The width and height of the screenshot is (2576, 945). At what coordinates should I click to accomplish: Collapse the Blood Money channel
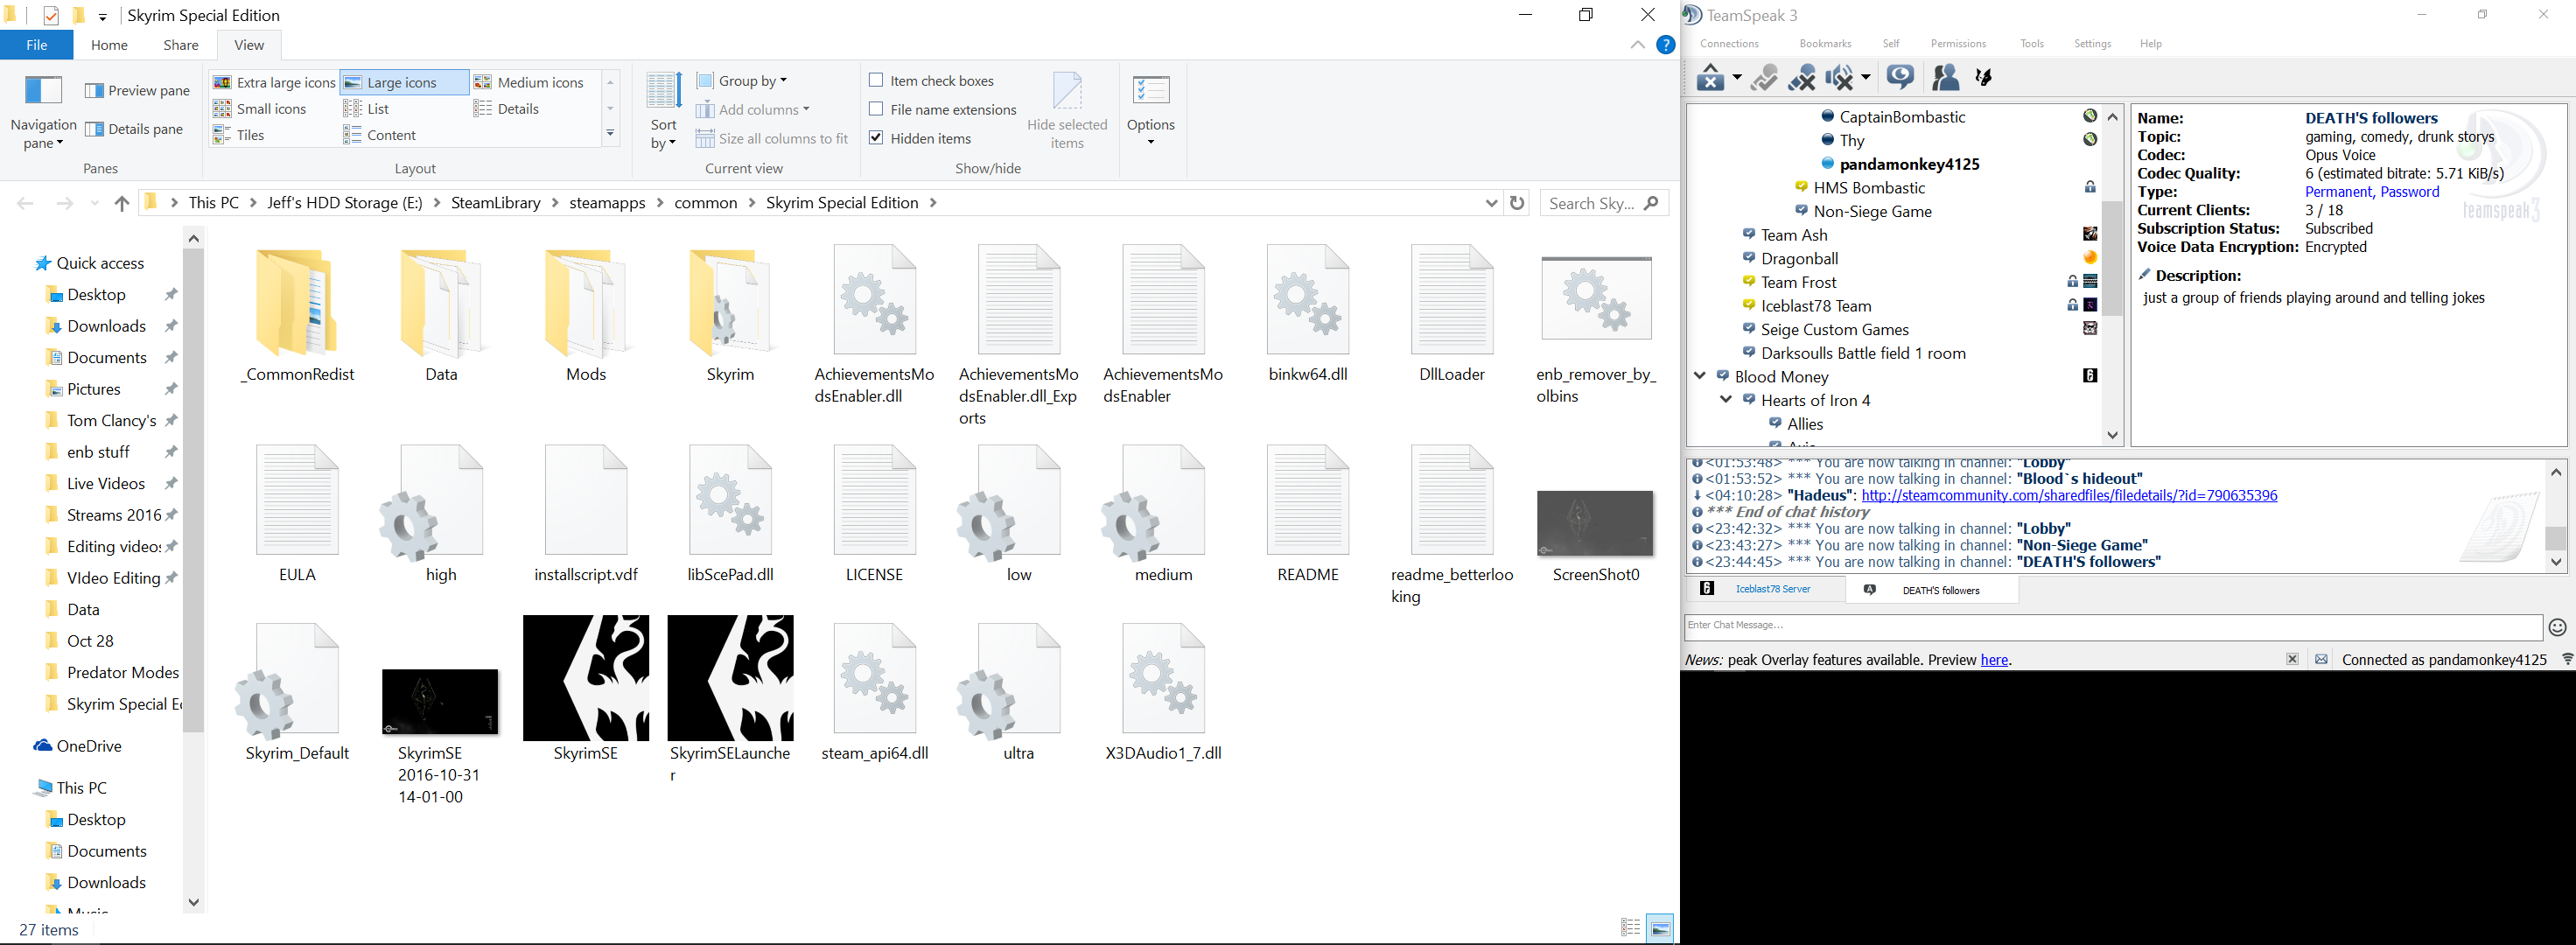coord(1700,376)
